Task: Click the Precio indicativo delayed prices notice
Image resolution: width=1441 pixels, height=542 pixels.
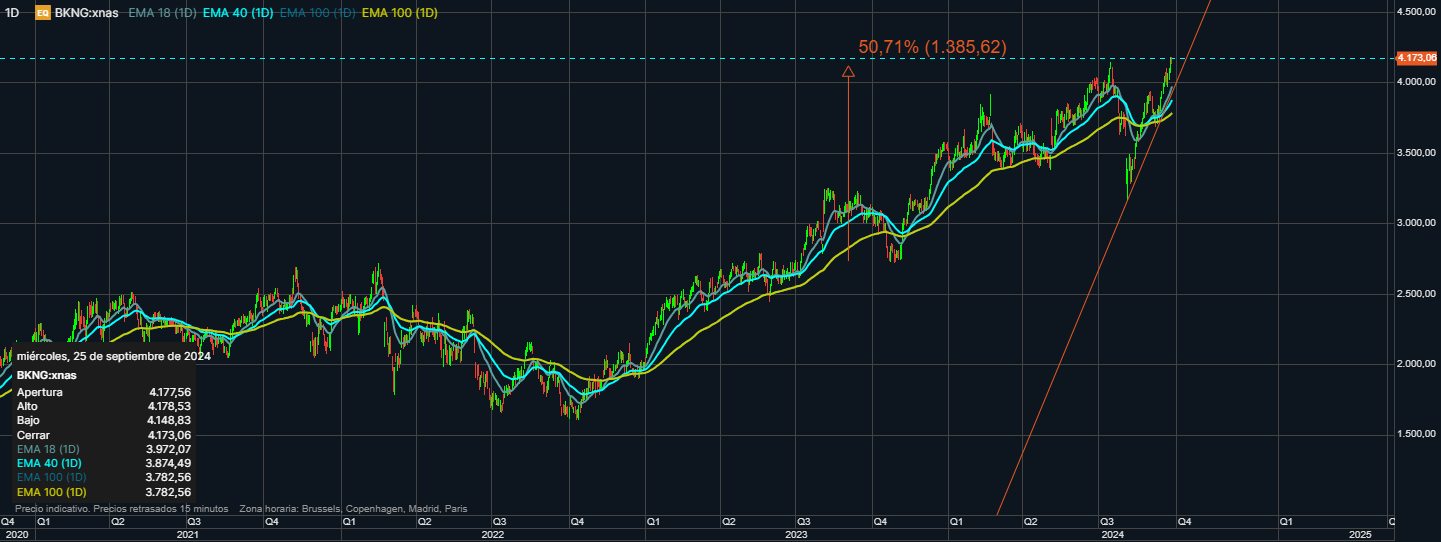Action: tap(122, 509)
